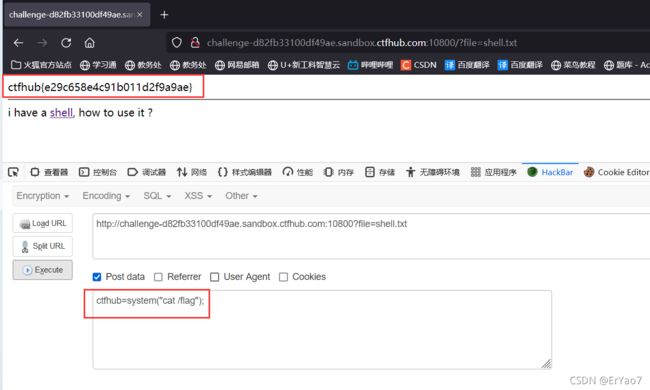This screenshot has height=390, width=650.
Task: Select the HackBar devtools tab
Action: pyautogui.click(x=550, y=172)
